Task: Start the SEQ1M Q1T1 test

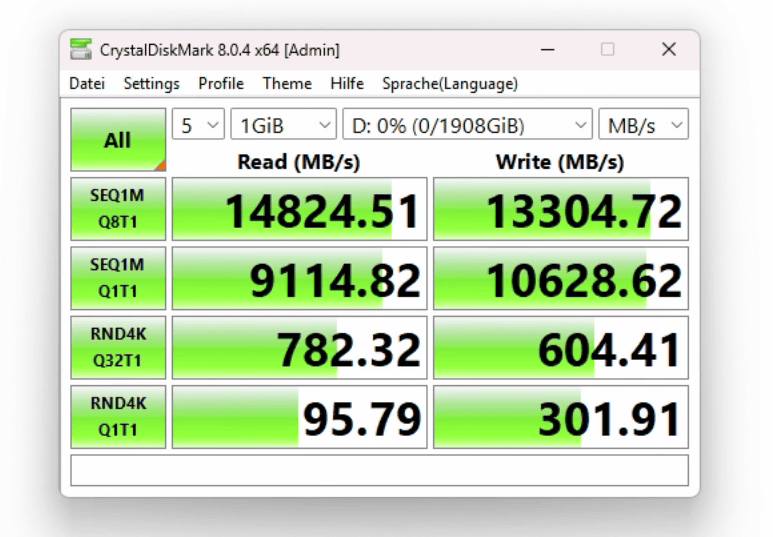Action: [118, 278]
